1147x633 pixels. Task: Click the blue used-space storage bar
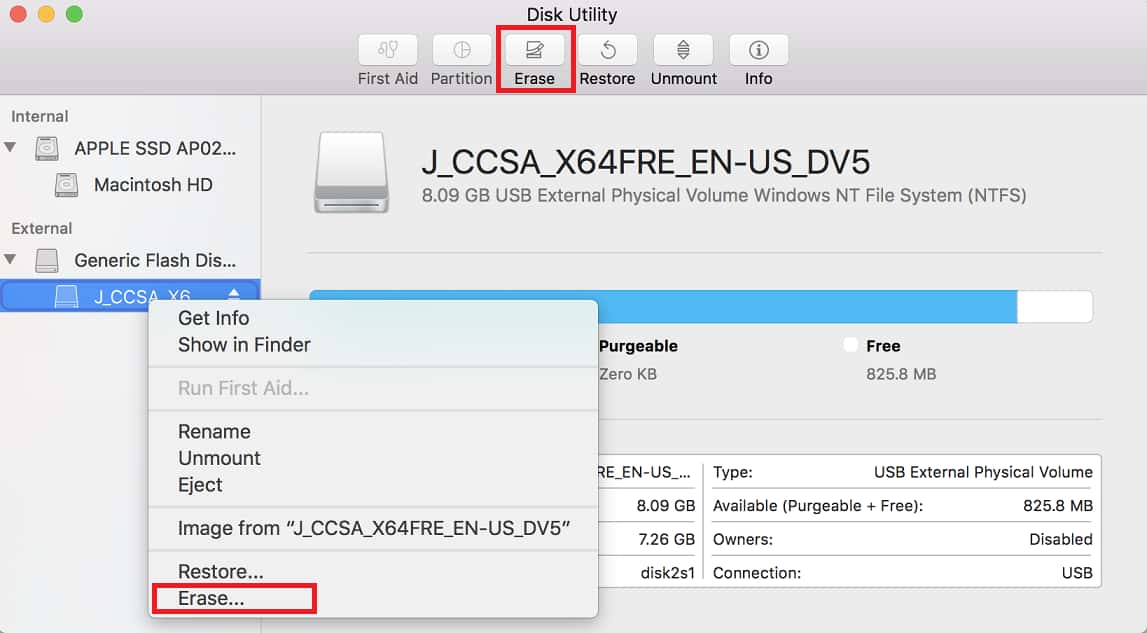click(x=808, y=307)
